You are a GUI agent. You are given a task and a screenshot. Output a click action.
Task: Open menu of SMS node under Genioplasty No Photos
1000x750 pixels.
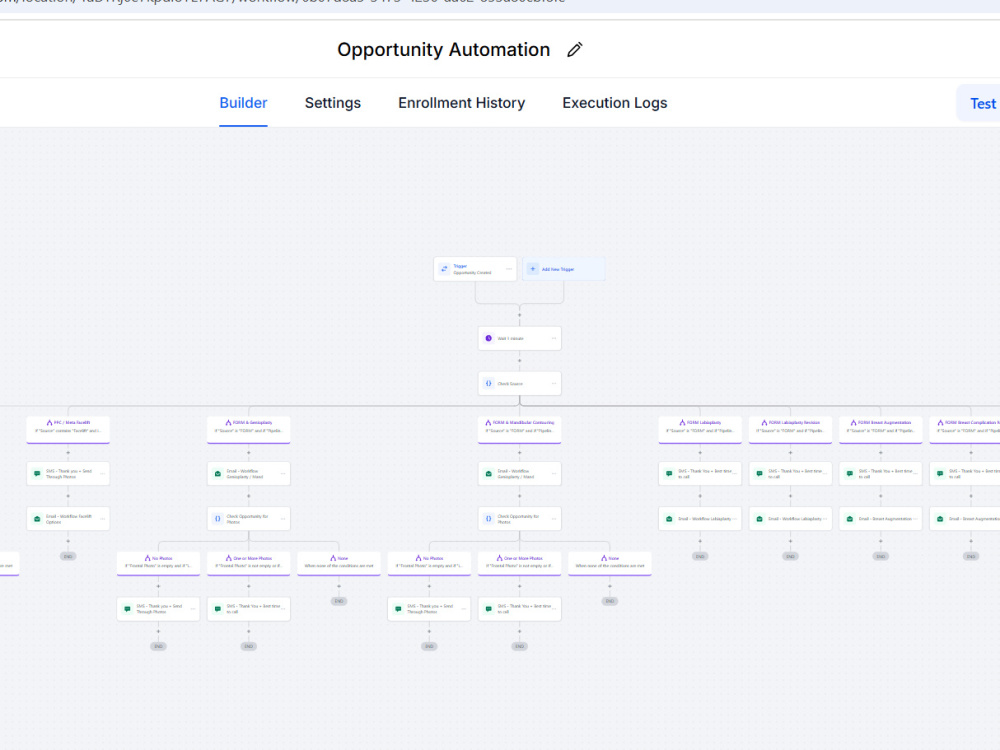[x=193, y=609]
